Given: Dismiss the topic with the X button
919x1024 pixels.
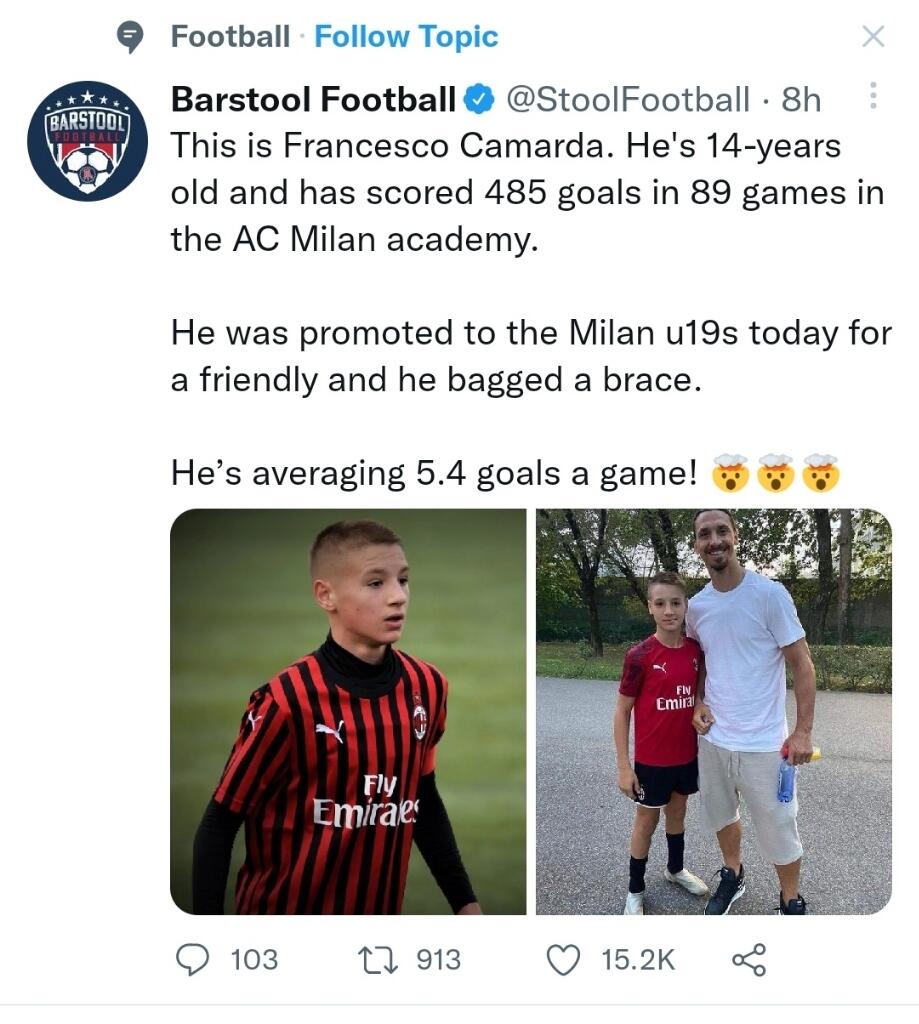Looking at the screenshot, I should click(x=873, y=37).
